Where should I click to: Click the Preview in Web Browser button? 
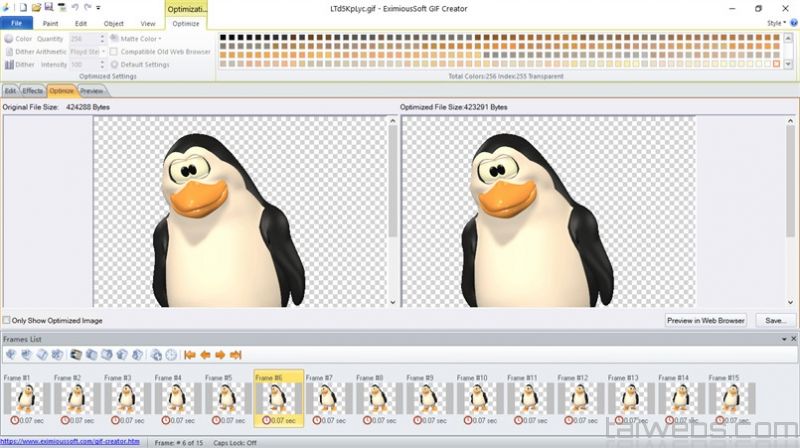point(706,321)
